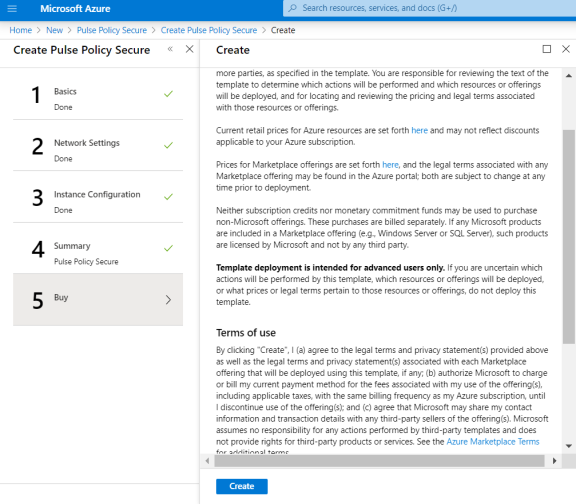Select step 3 Instance Configuration
Viewport: 576px width, 504px height.
(98, 197)
